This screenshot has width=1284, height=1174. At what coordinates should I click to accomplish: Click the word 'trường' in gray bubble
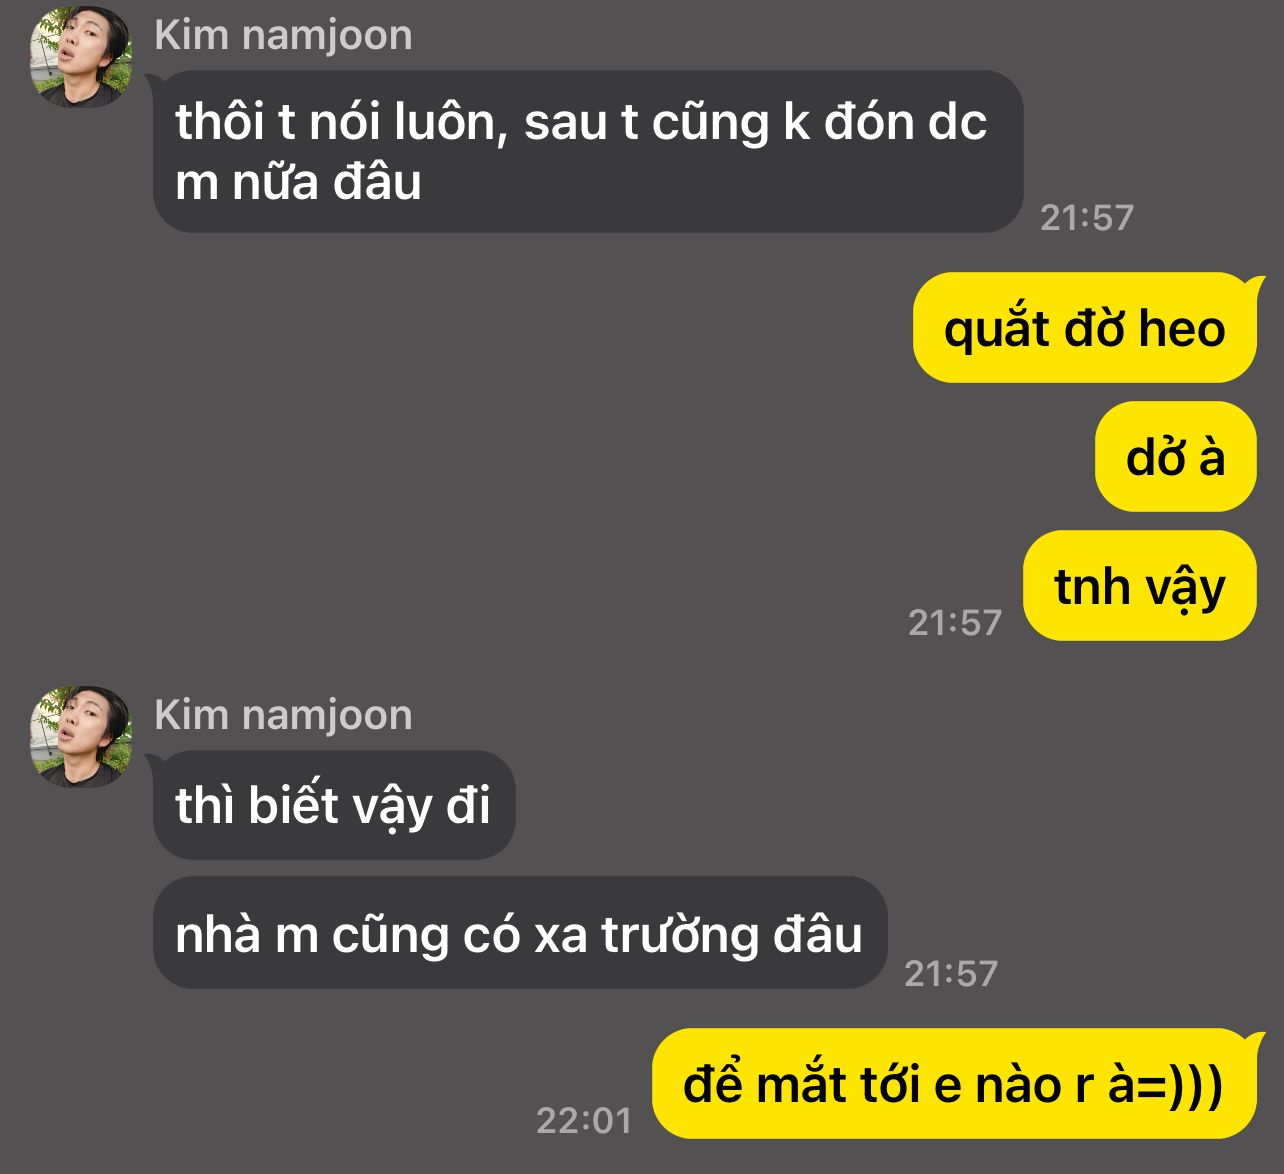click(x=678, y=935)
